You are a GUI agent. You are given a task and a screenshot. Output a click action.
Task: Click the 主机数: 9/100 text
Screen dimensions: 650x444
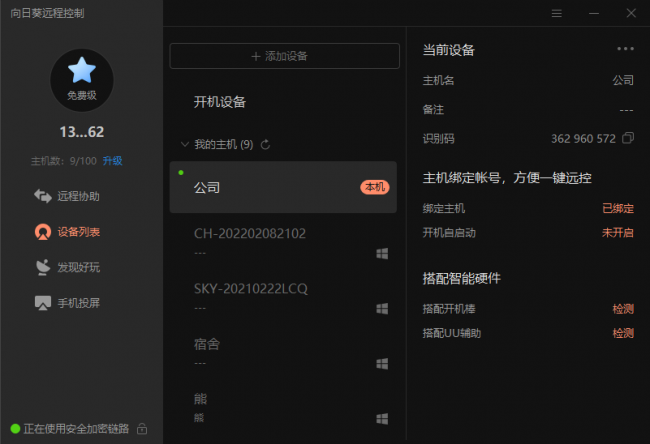63,161
